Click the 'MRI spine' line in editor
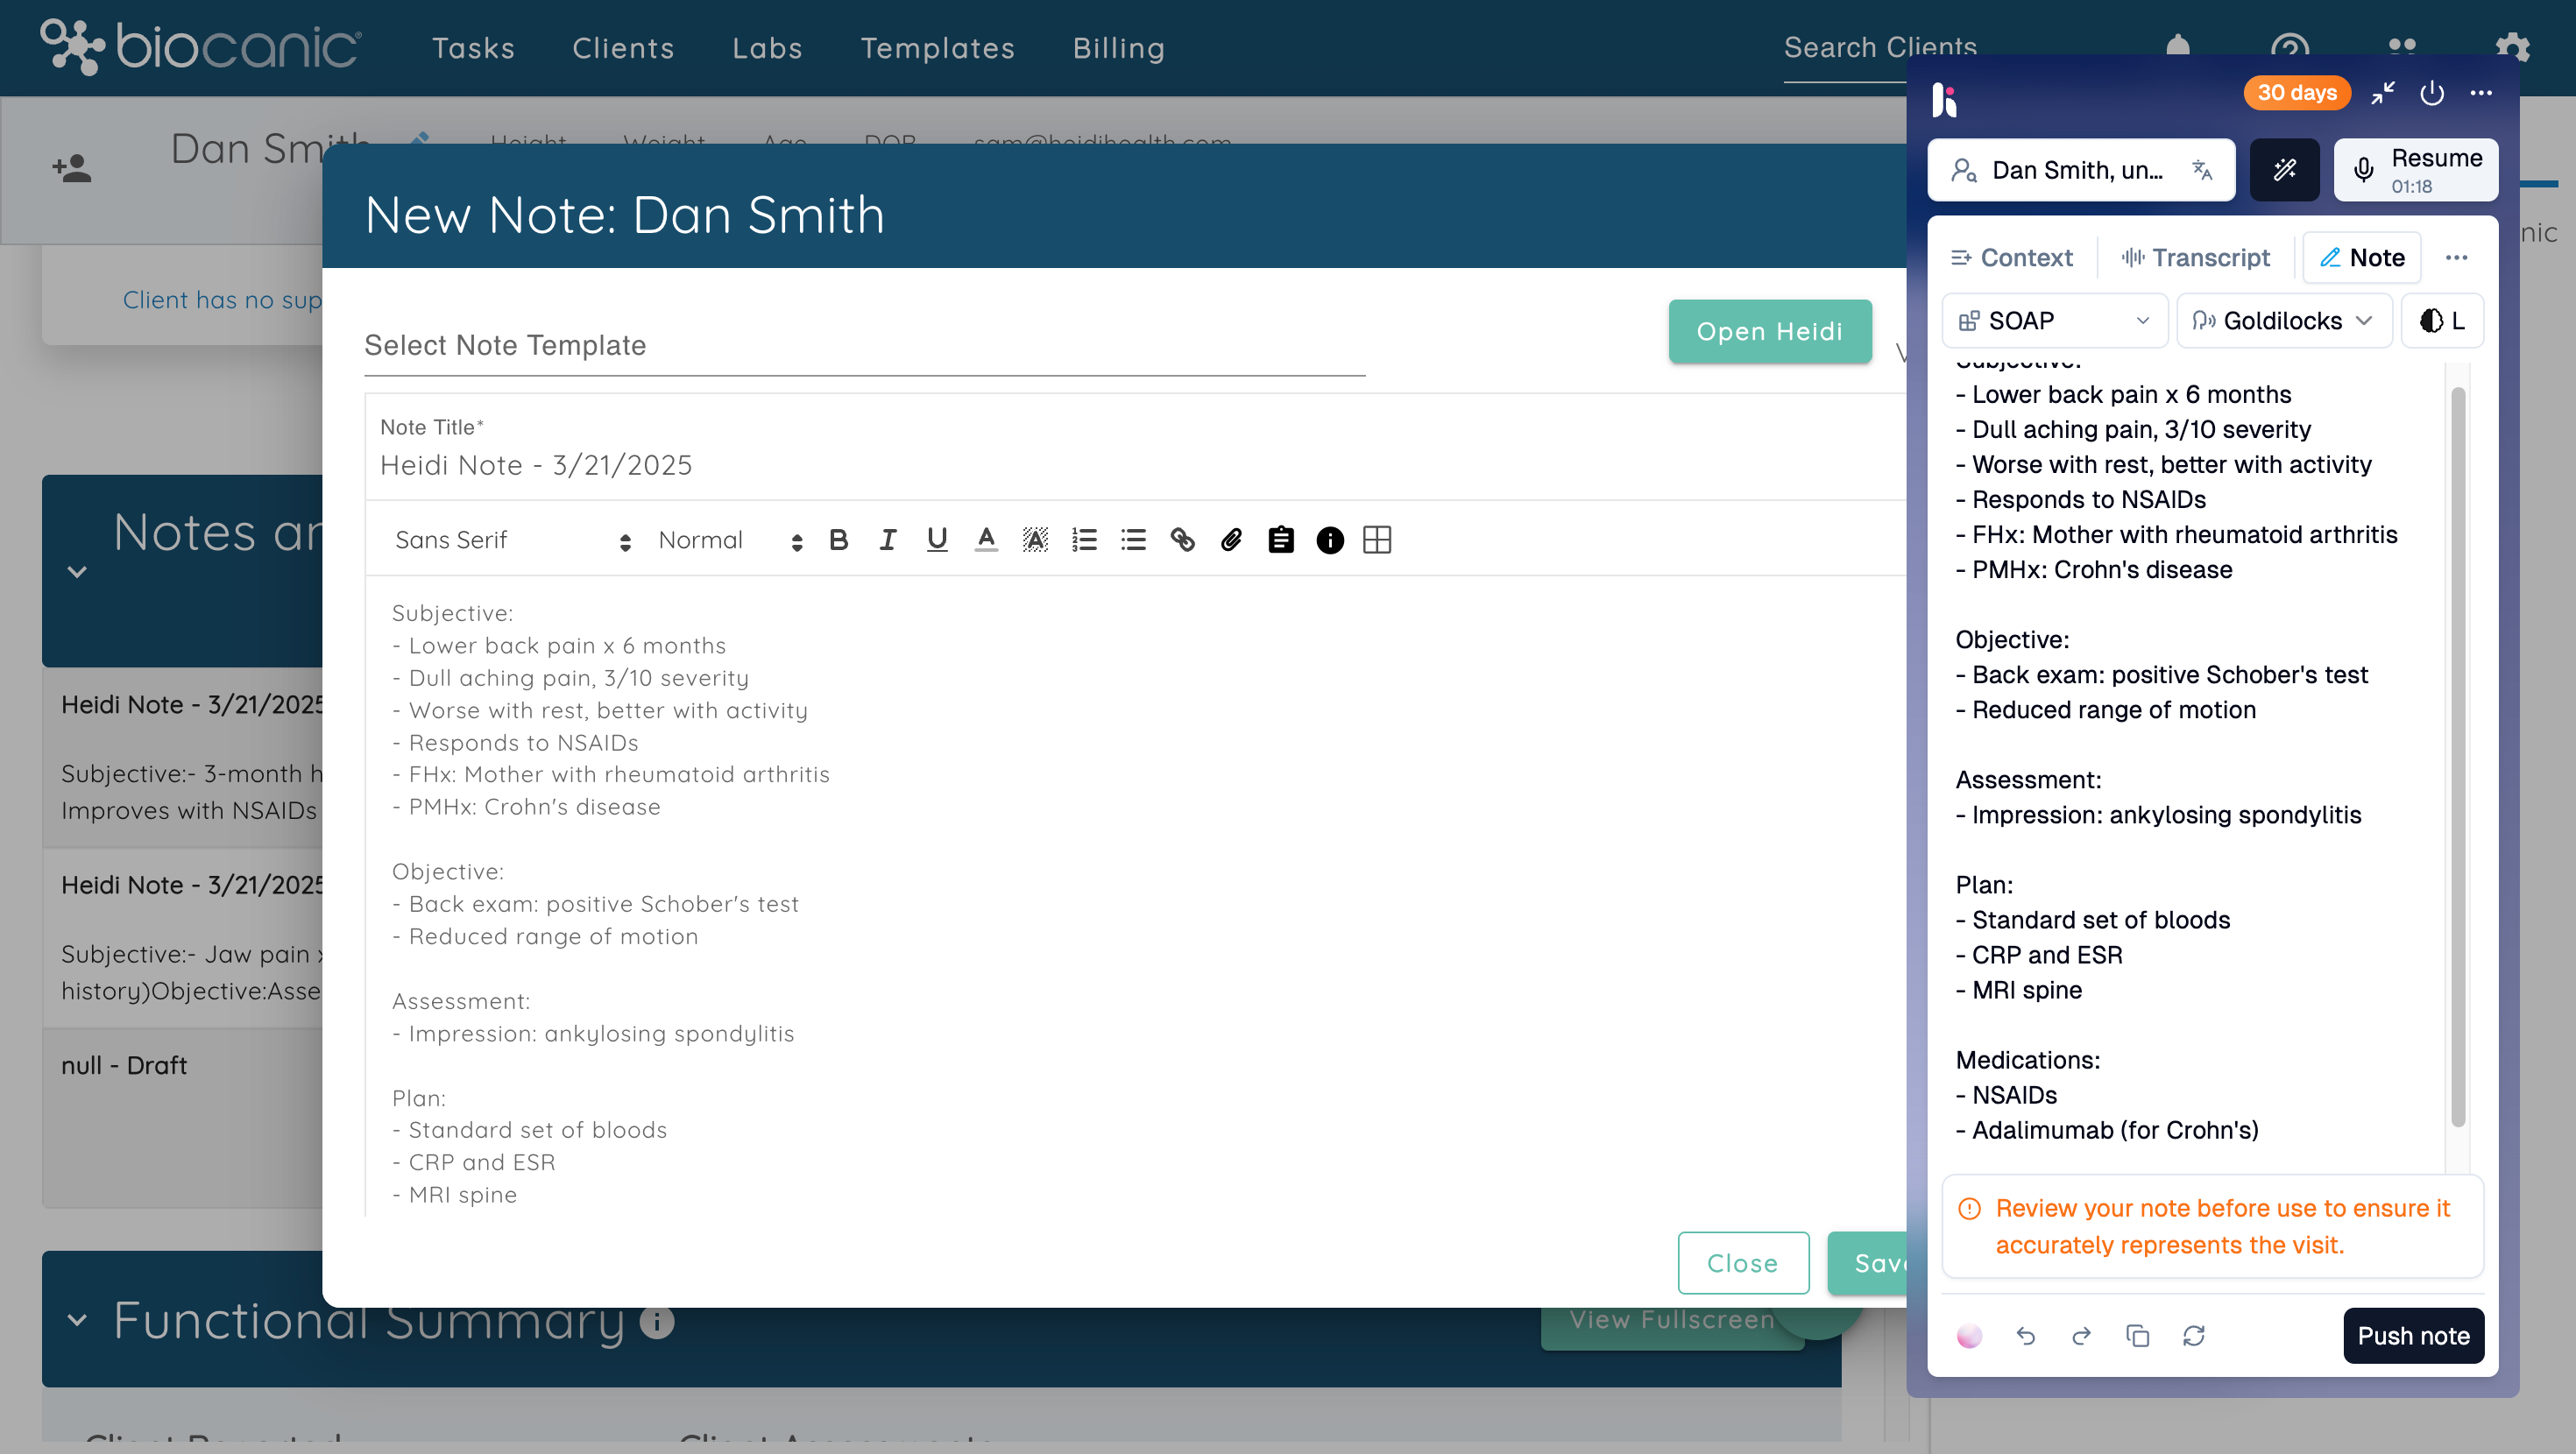2576x1454 pixels. point(454,1195)
